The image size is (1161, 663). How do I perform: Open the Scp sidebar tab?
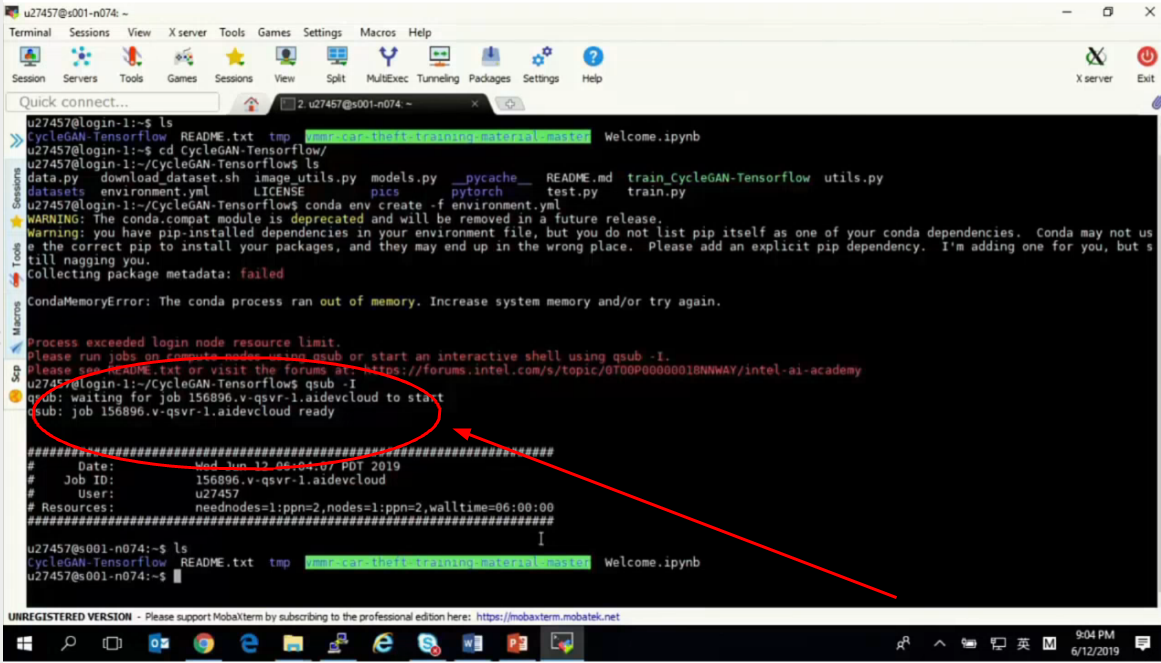pyautogui.click(x=16, y=384)
